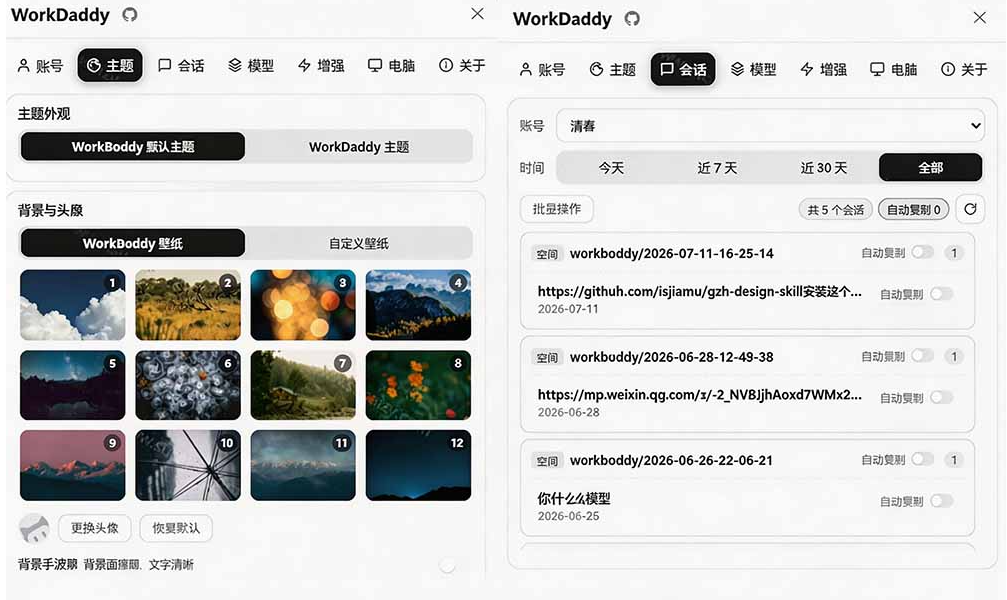Screen dimensions: 1007x600
Task: Open GitHub icon in left WorkDaddy window
Action: (130, 15)
